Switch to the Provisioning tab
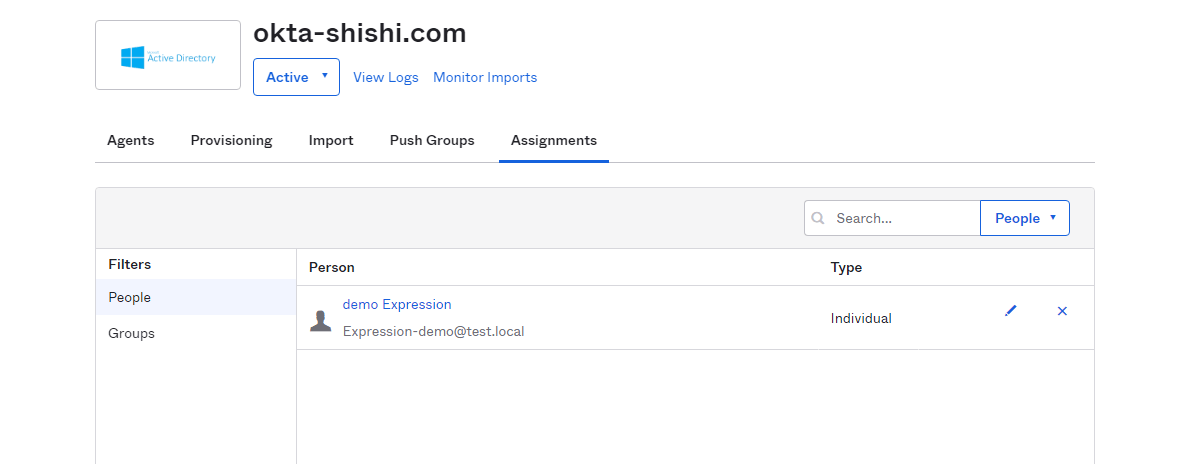 pos(231,140)
